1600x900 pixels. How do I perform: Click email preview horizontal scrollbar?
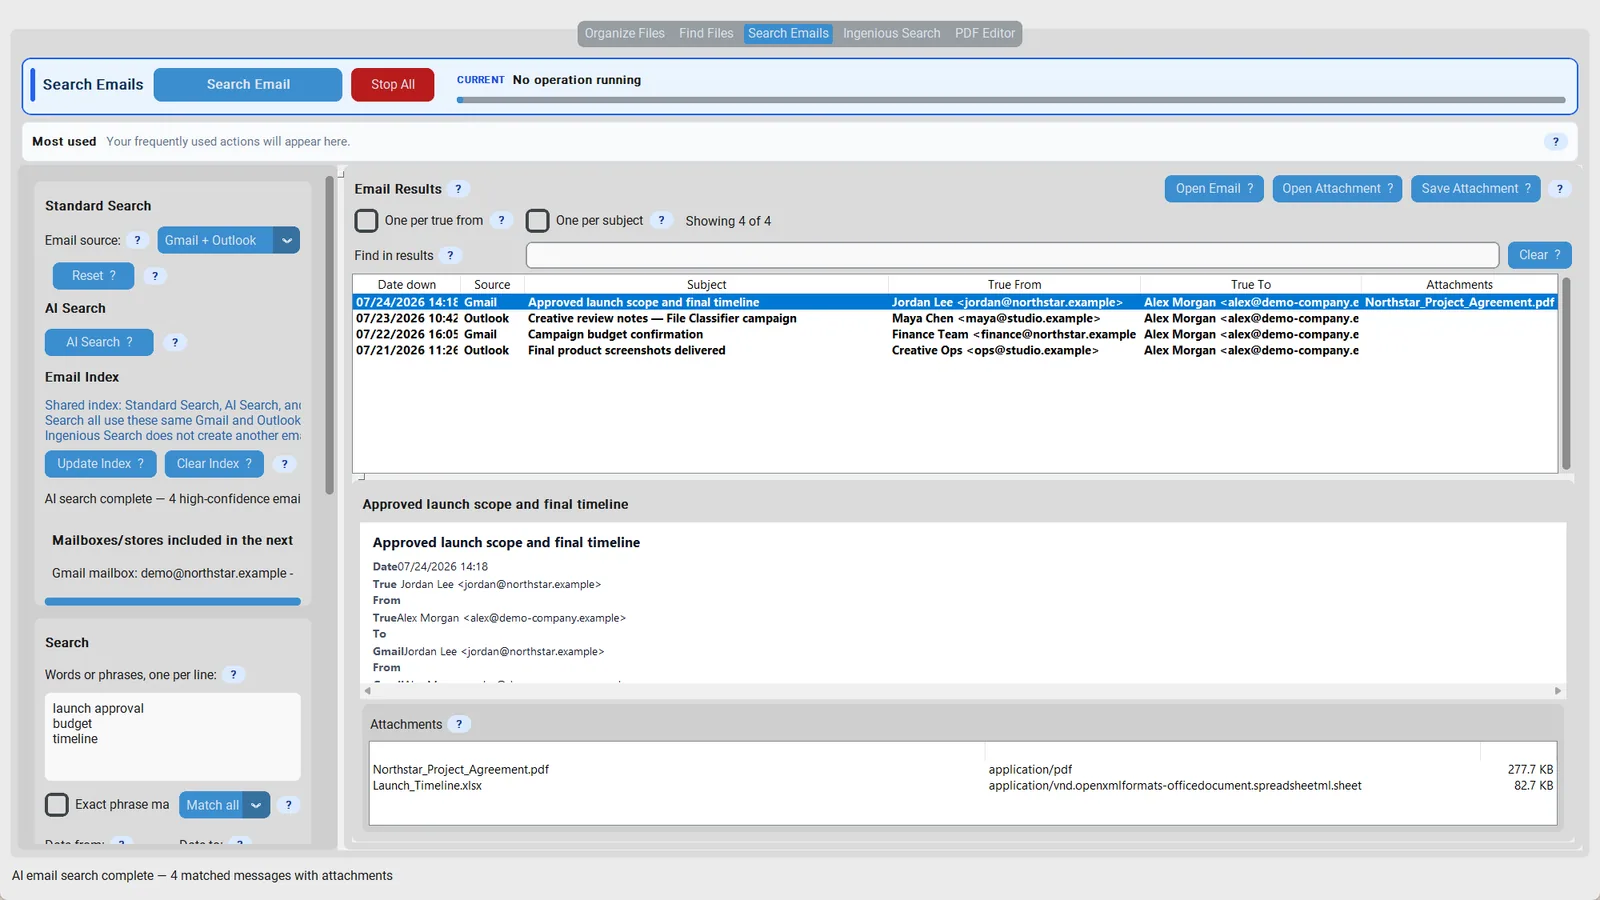tap(963, 691)
